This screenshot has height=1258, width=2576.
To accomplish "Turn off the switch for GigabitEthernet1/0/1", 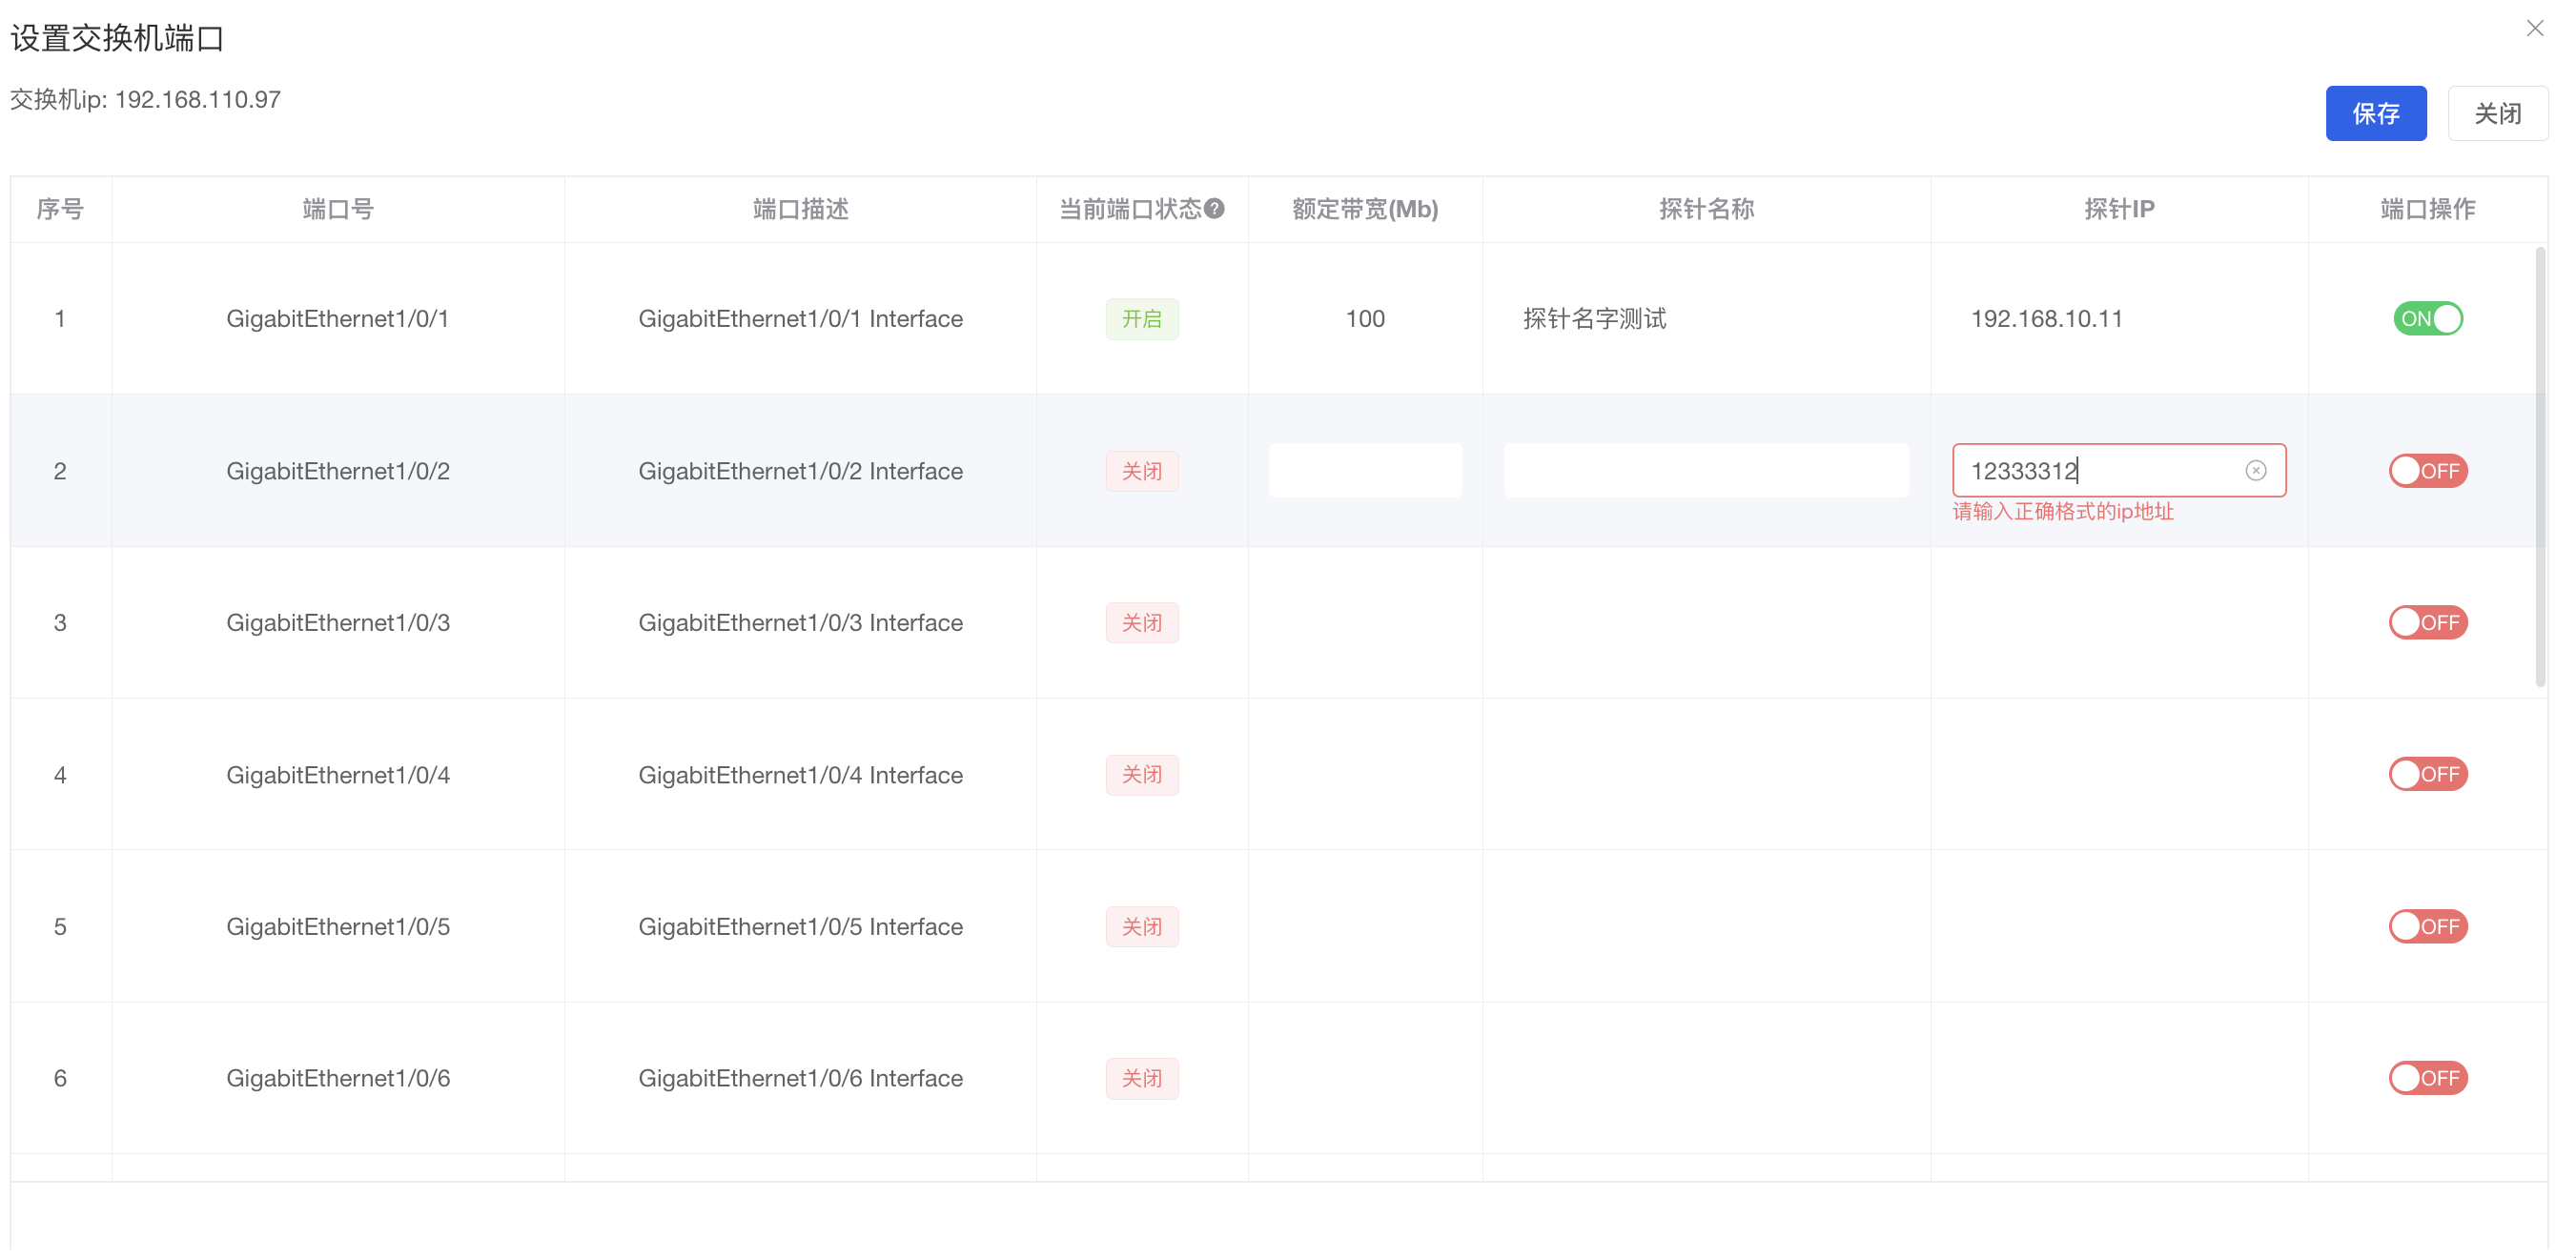I will coord(2427,319).
